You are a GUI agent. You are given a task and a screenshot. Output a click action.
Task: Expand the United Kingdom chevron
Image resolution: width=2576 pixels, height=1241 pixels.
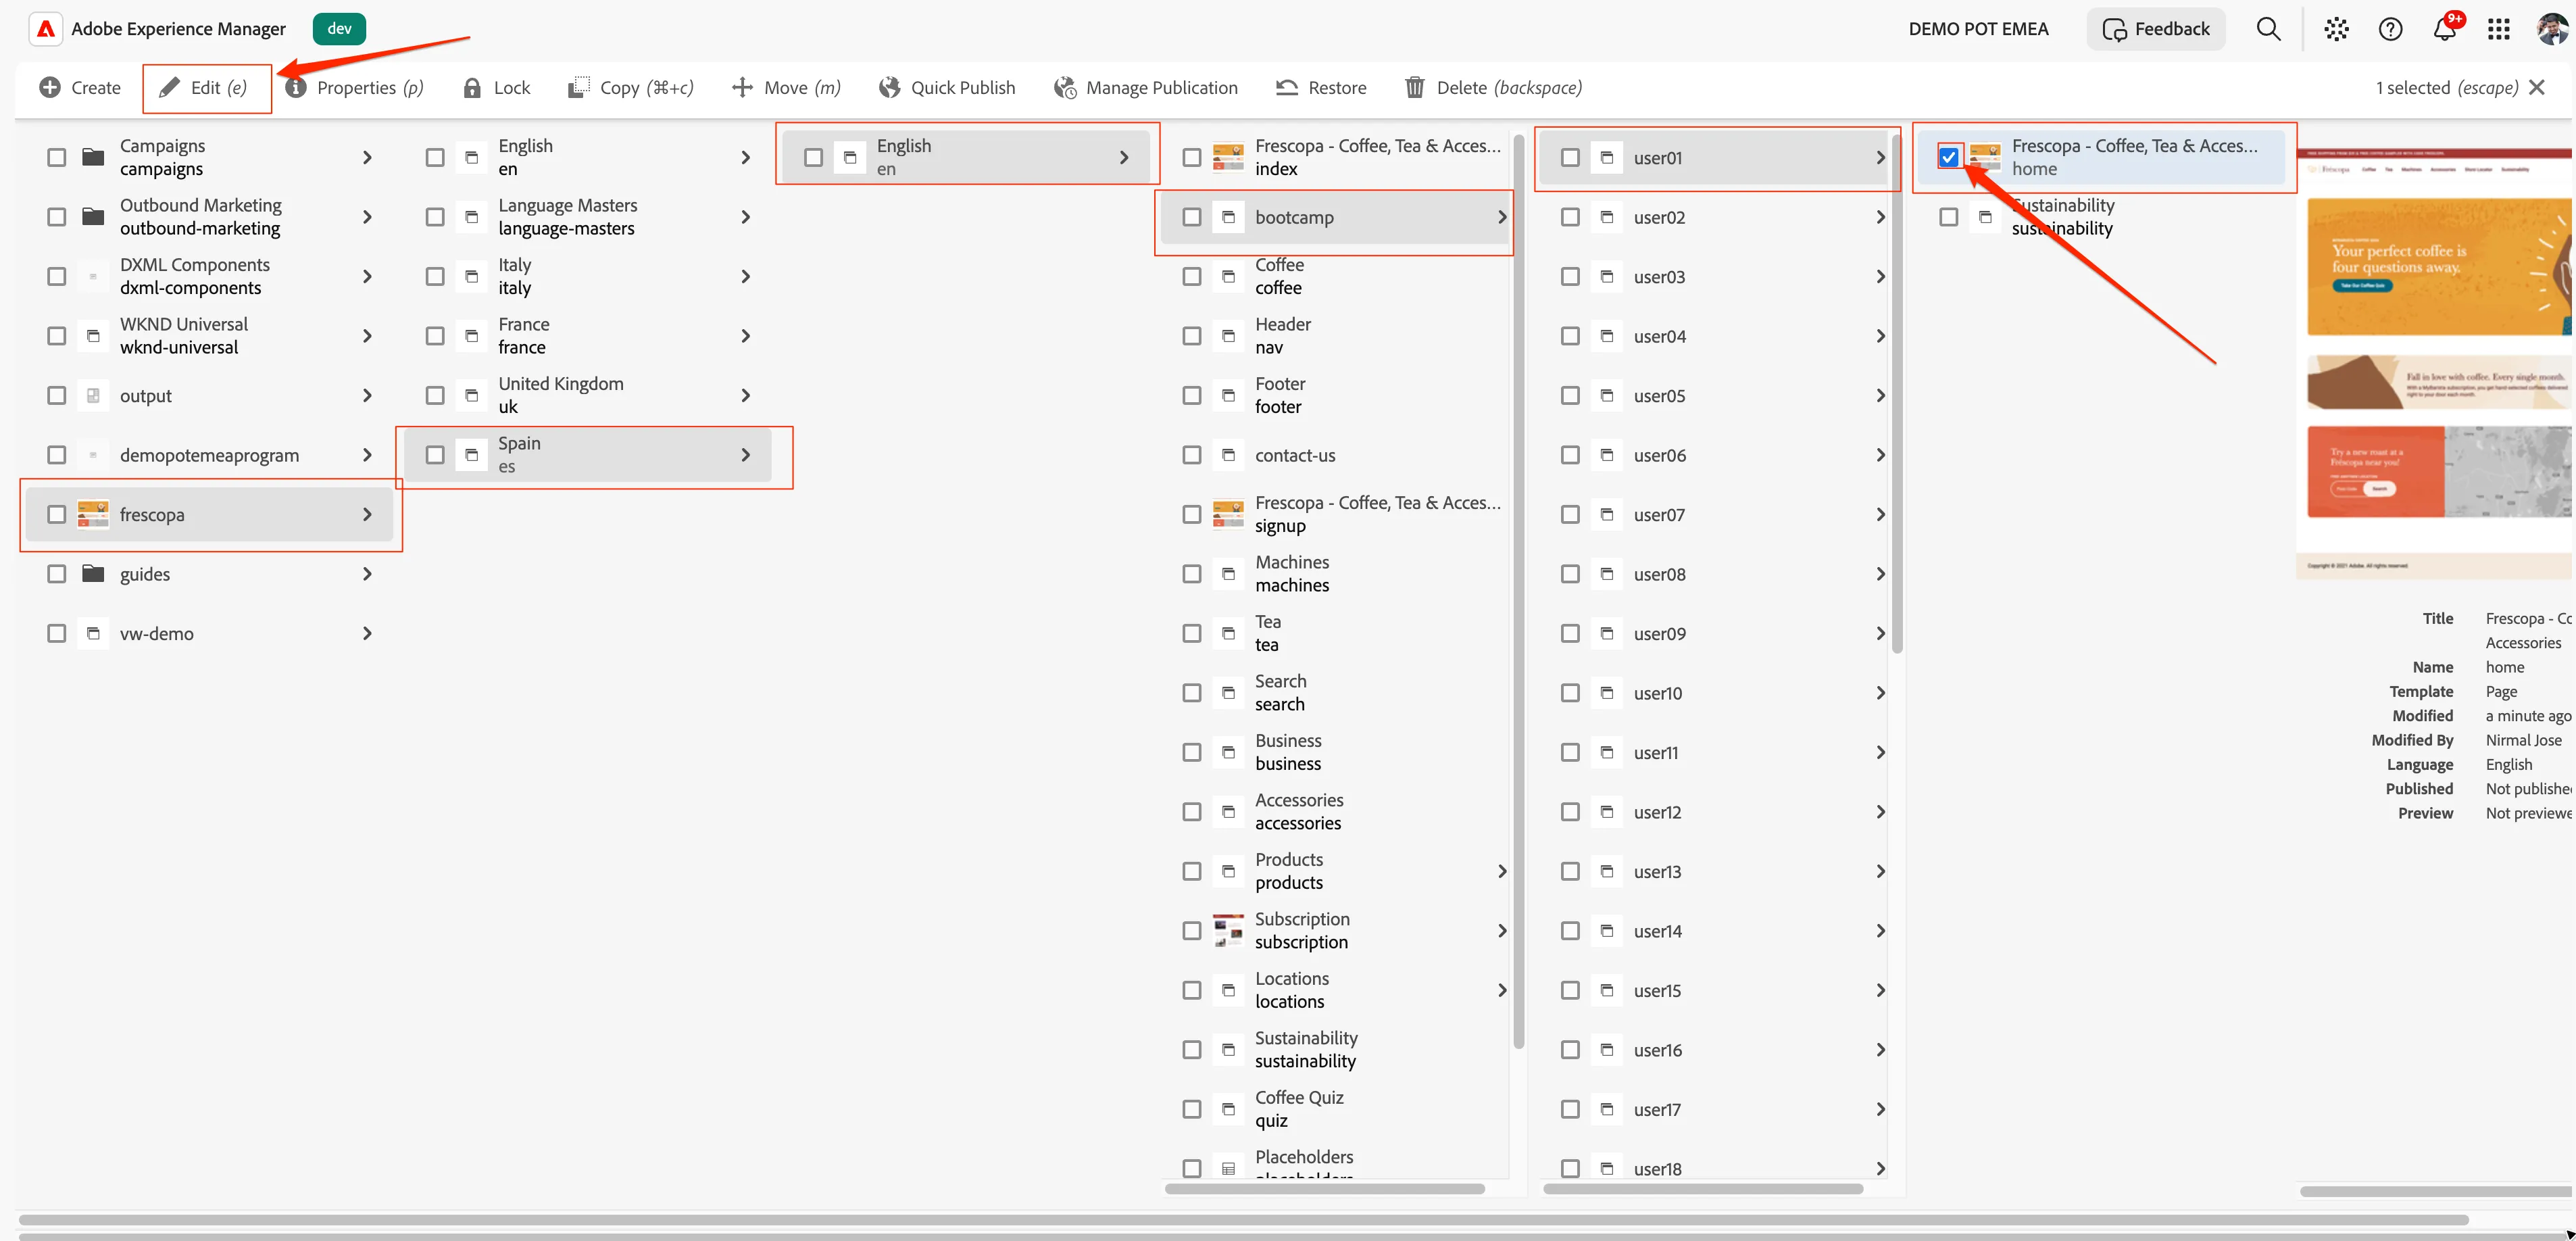click(x=745, y=396)
